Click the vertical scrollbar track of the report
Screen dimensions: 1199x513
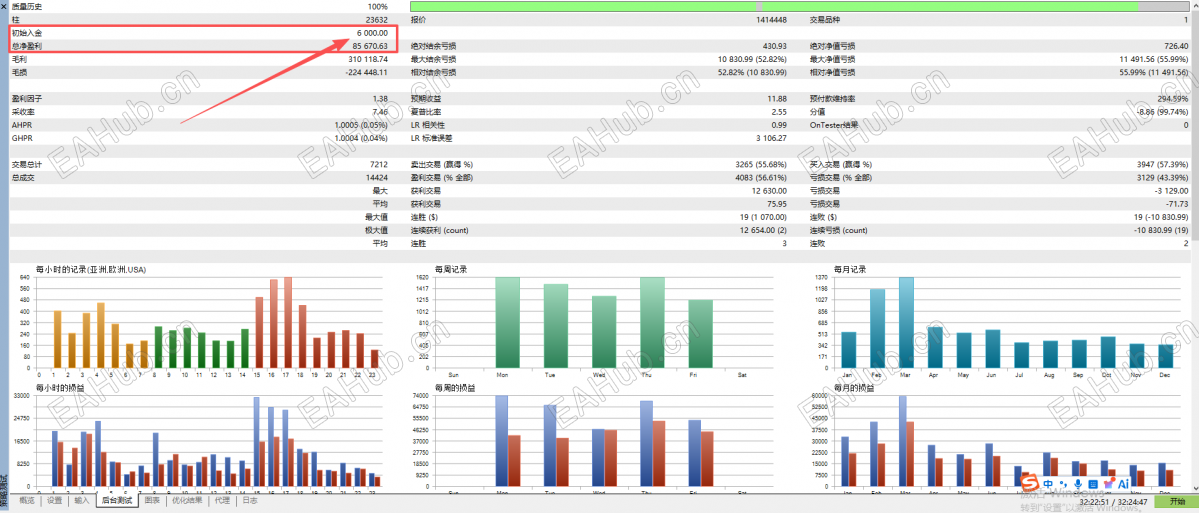(1194, 245)
